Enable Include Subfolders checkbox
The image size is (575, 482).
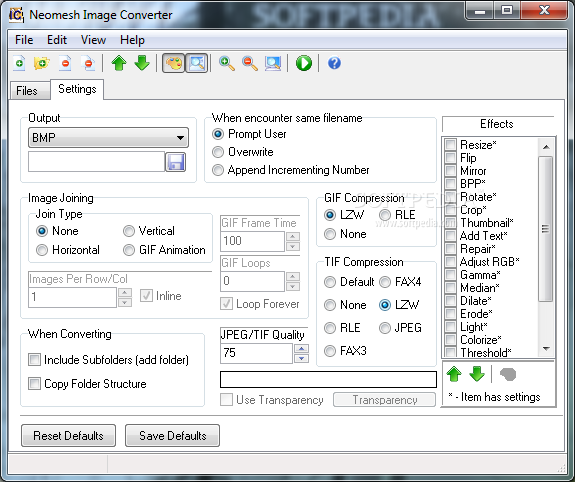click(x=34, y=359)
